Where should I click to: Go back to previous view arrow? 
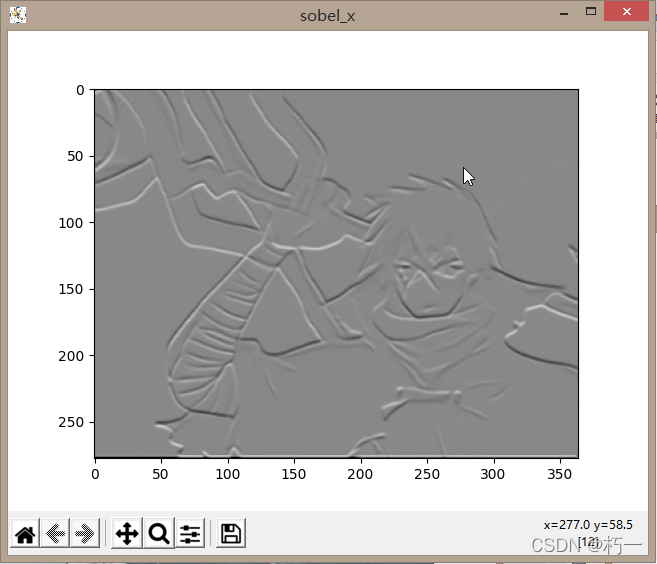55,534
